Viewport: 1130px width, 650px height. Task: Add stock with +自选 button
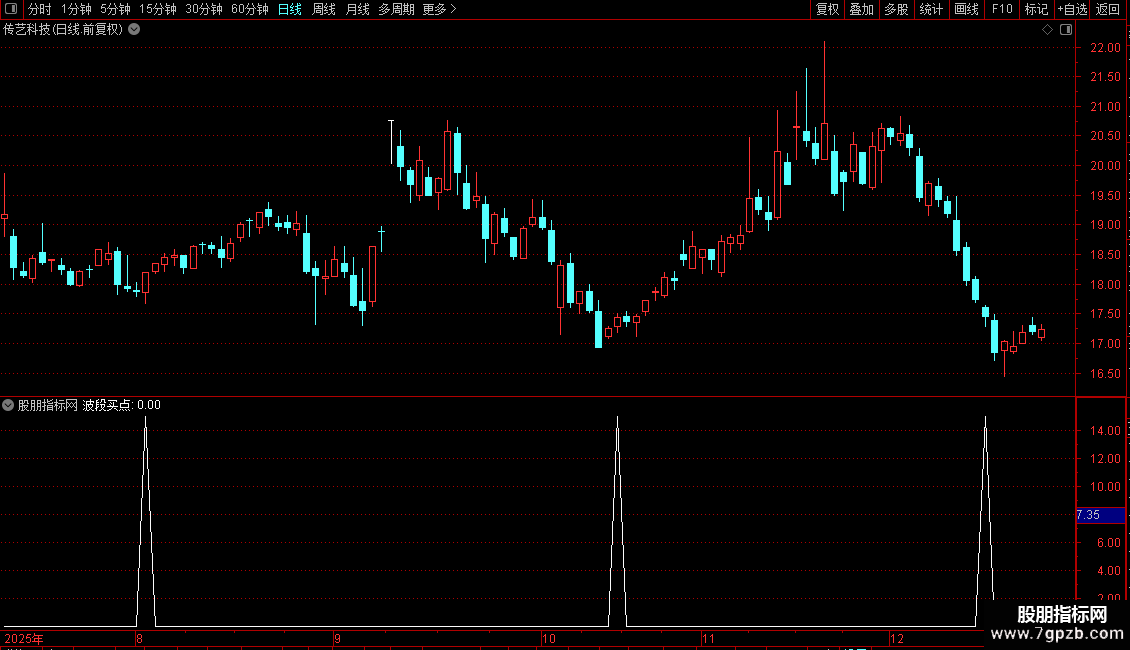[1072, 9]
